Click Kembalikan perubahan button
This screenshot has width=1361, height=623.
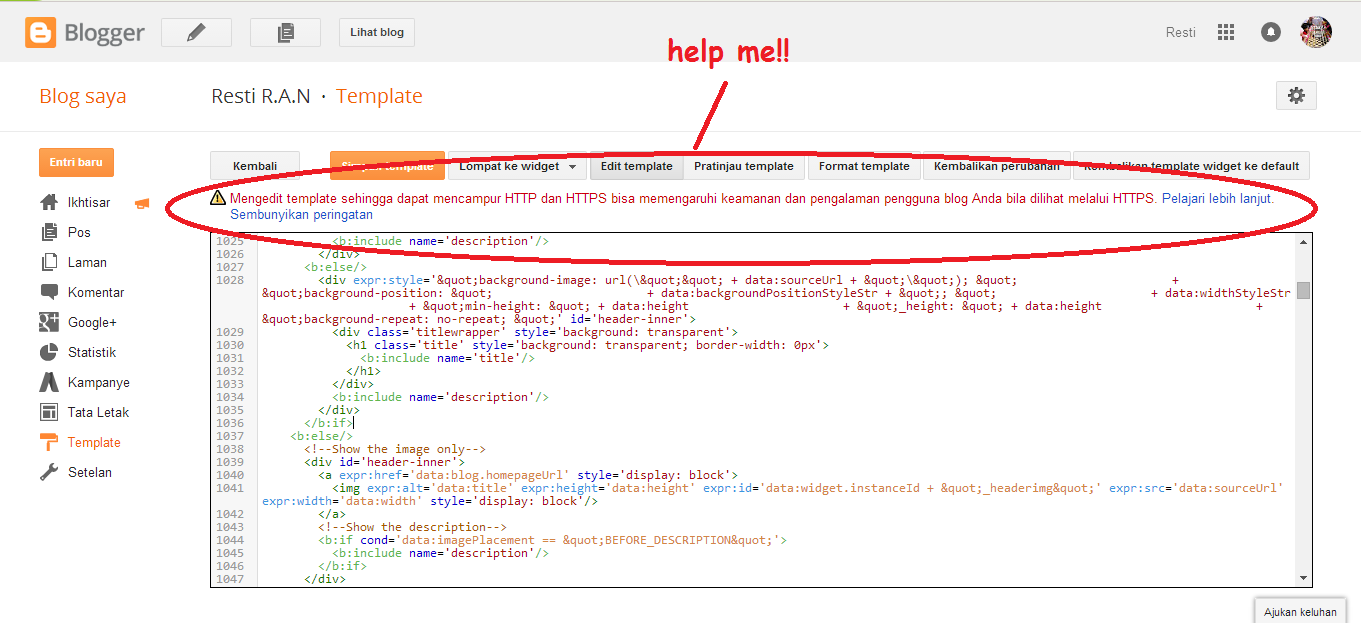(x=996, y=166)
